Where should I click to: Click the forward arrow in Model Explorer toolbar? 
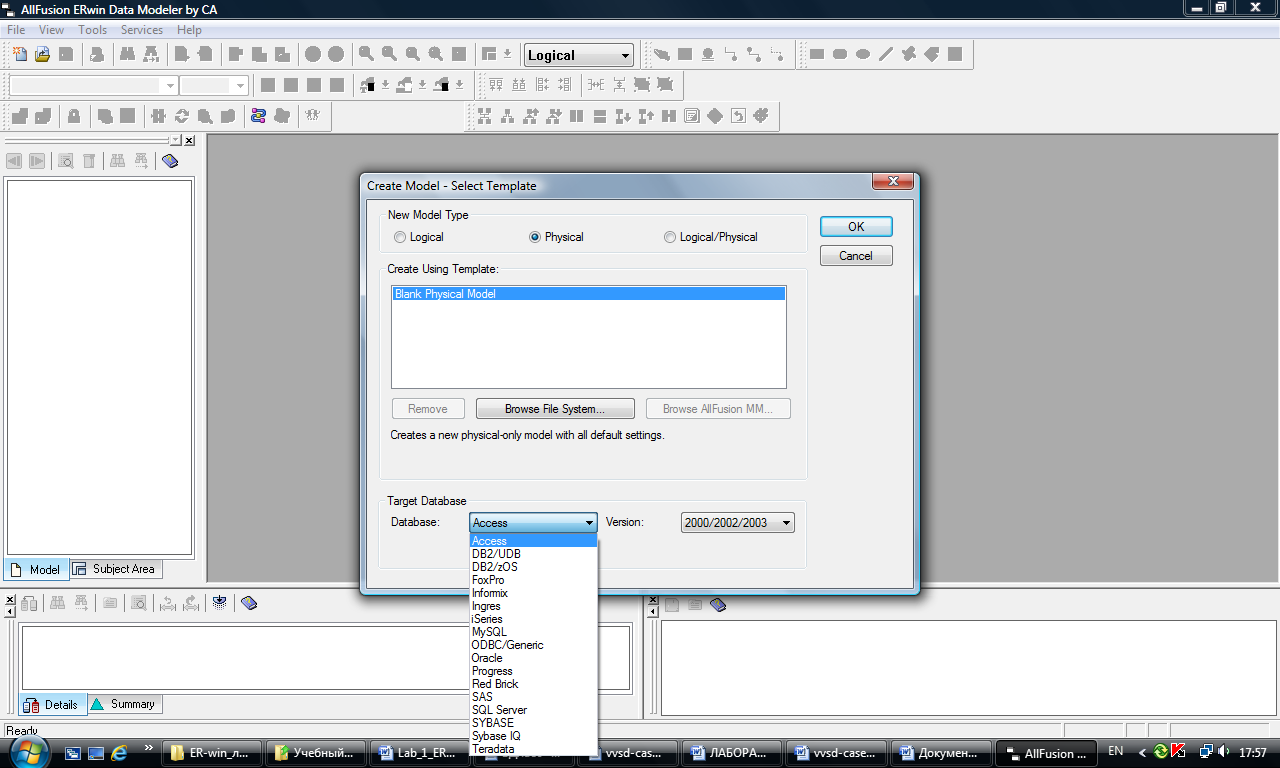37,160
